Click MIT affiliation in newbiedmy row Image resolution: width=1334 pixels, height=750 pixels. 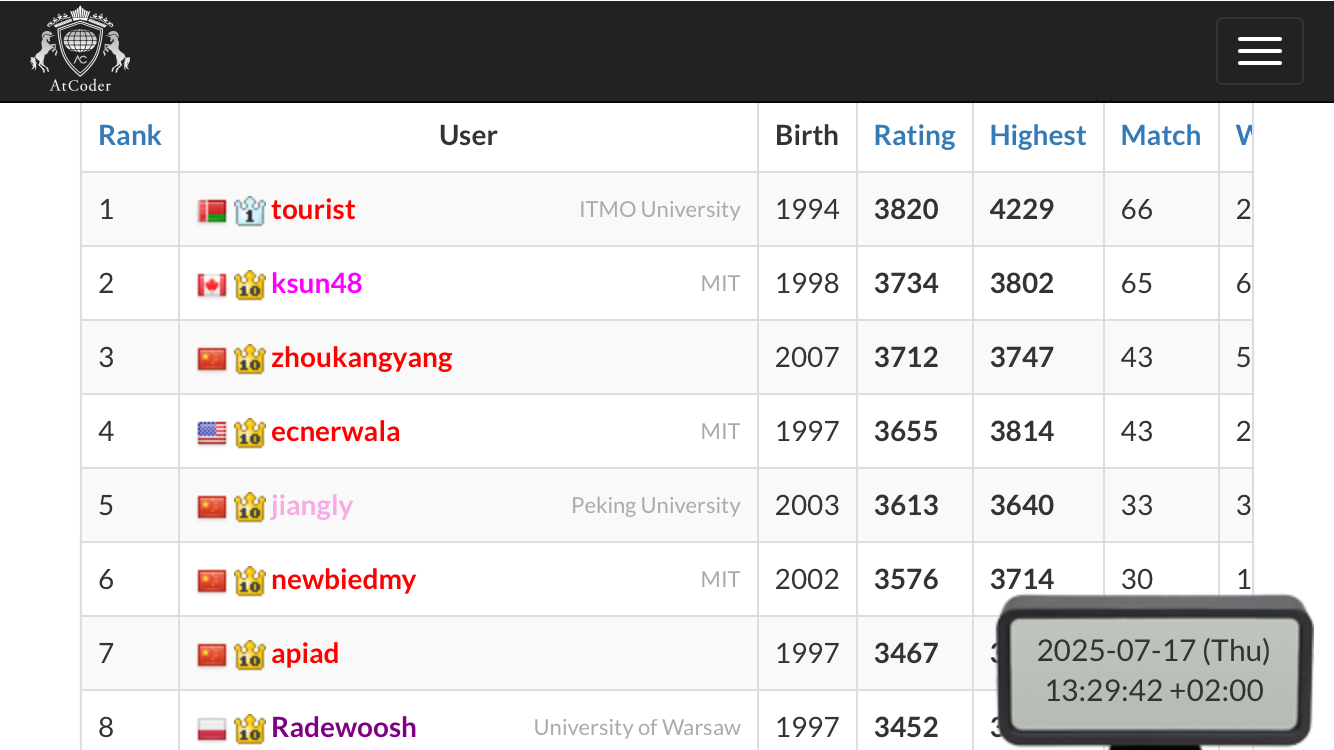pyautogui.click(x=720, y=580)
